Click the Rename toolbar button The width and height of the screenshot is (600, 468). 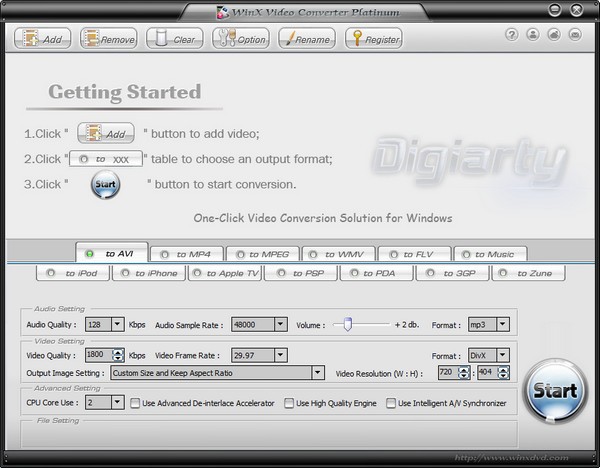click(x=307, y=39)
